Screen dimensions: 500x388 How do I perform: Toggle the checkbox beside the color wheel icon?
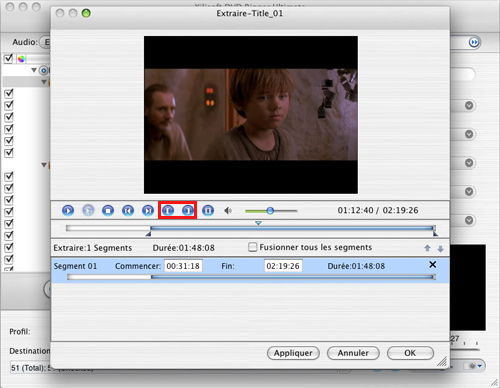tap(8, 59)
